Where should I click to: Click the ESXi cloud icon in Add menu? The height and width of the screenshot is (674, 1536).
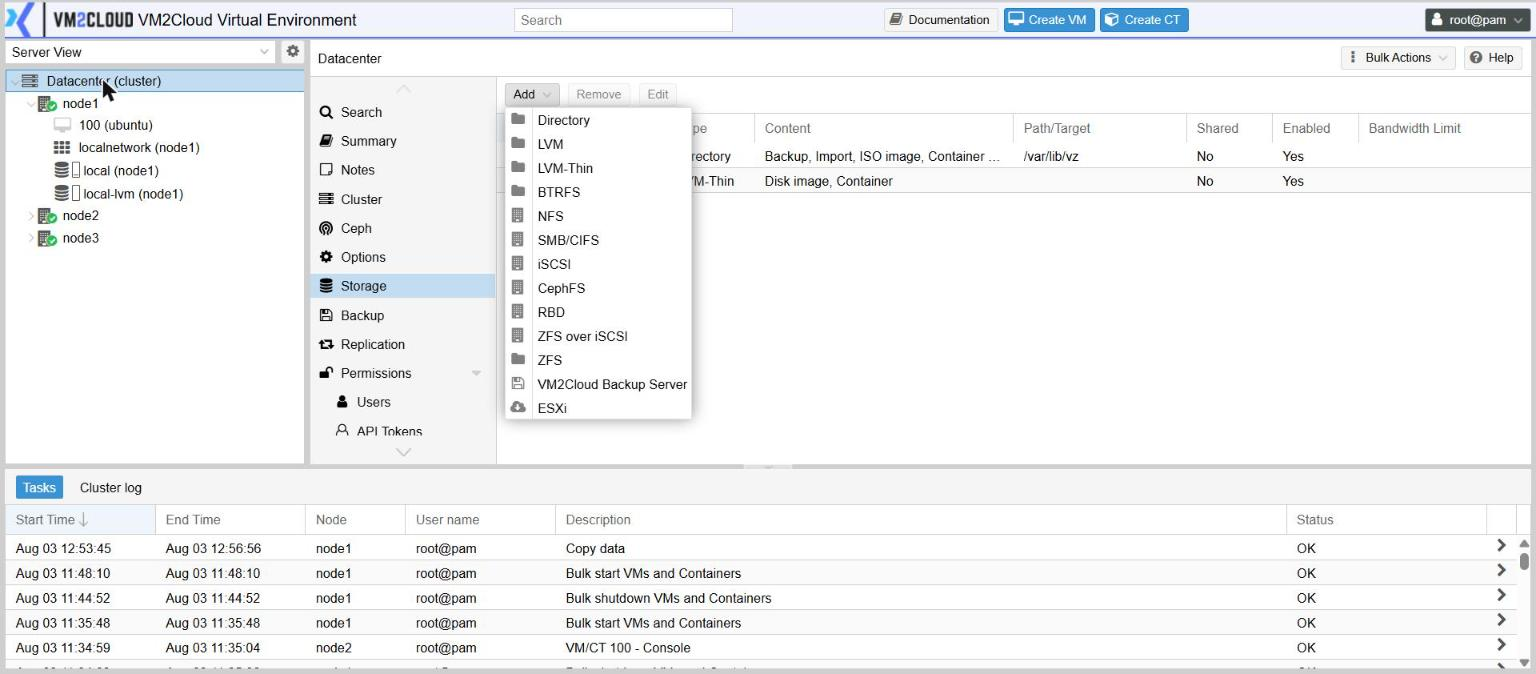[x=518, y=408]
